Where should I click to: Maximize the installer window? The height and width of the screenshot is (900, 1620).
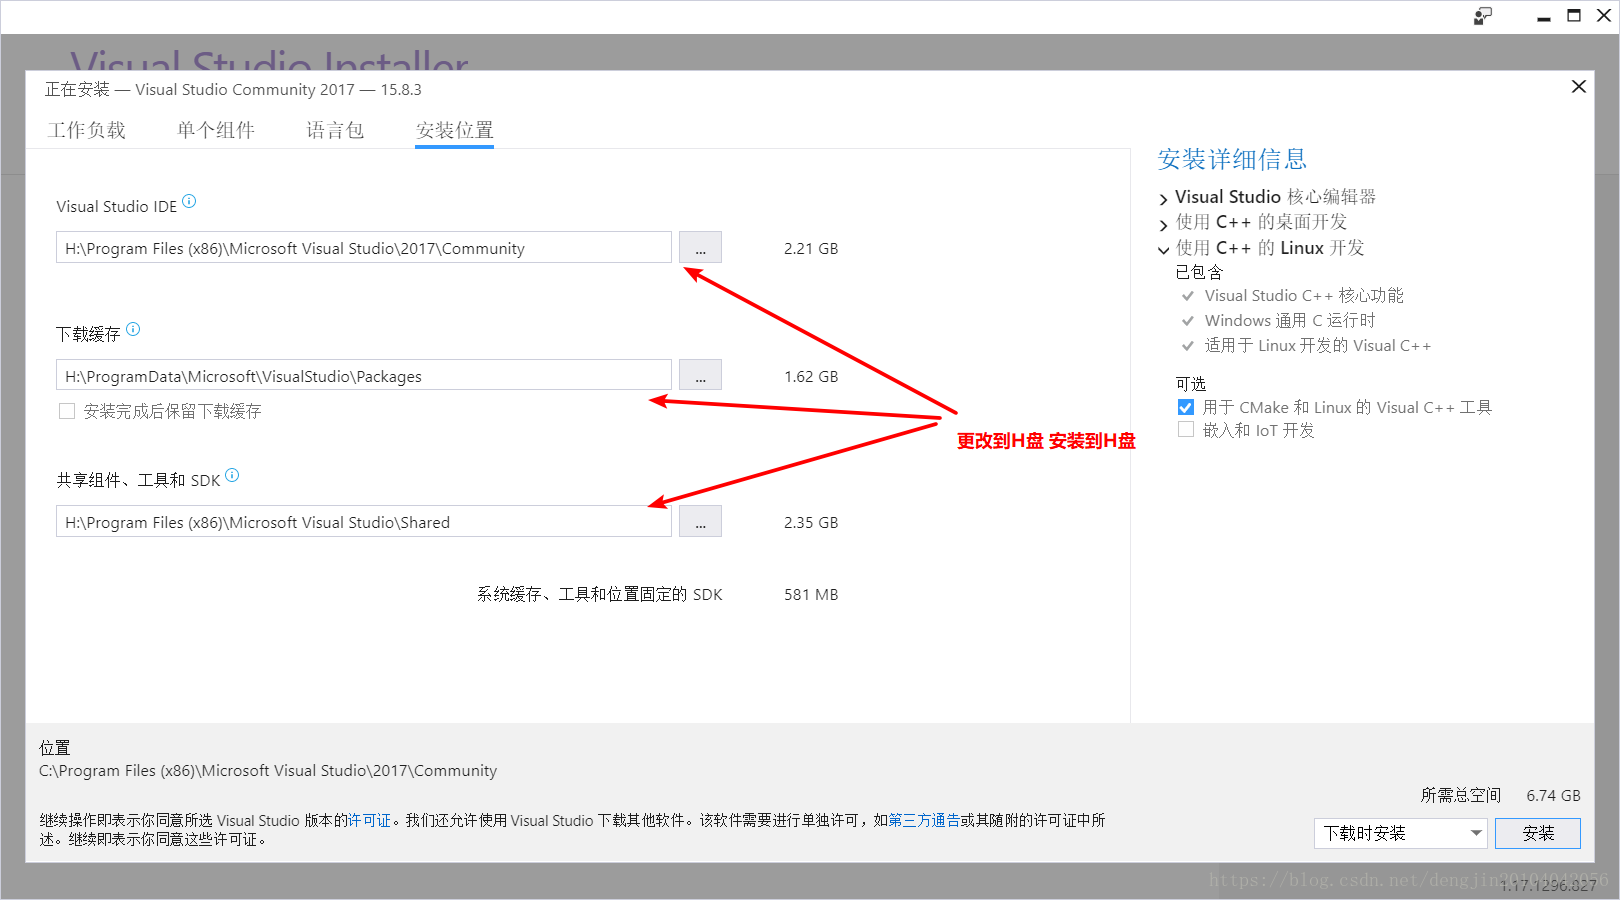click(1574, 16)
